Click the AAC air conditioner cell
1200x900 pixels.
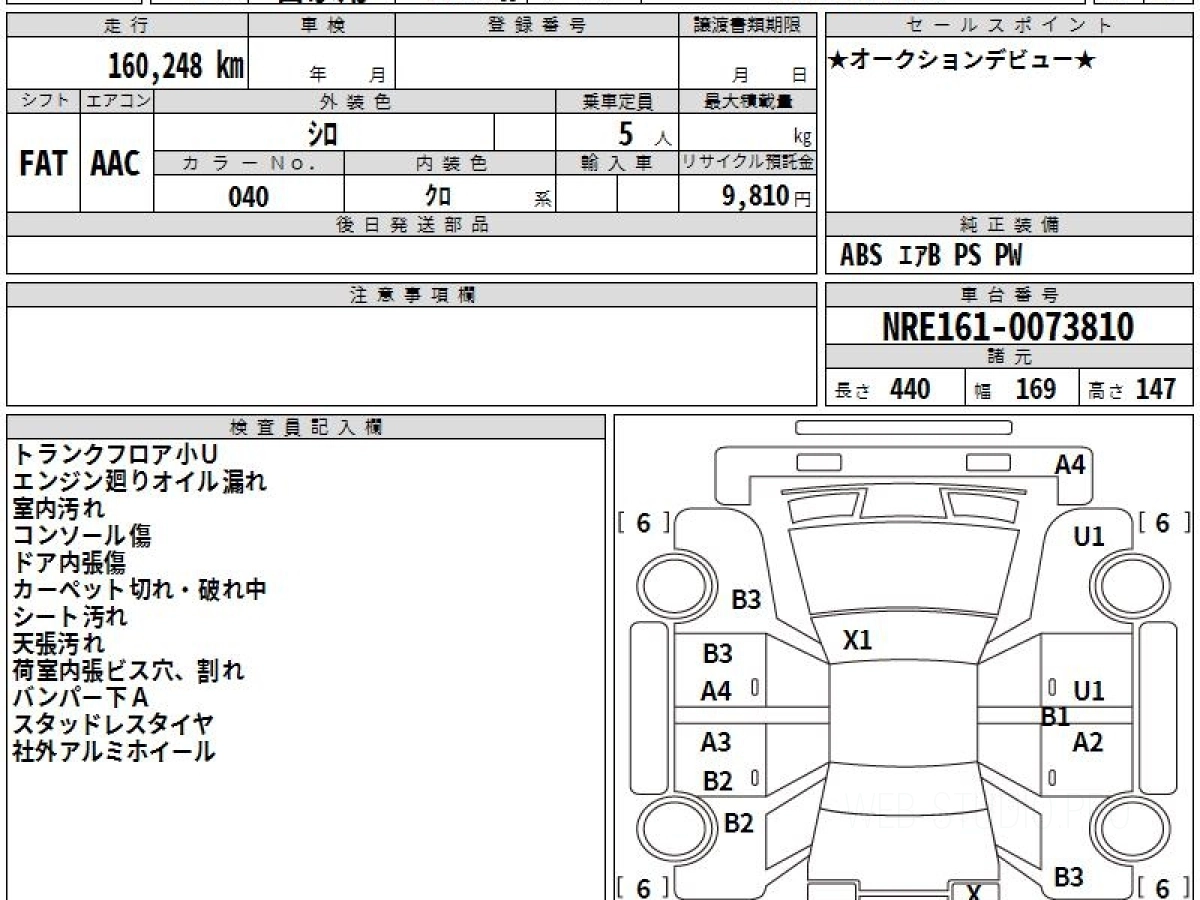[116, 164]
